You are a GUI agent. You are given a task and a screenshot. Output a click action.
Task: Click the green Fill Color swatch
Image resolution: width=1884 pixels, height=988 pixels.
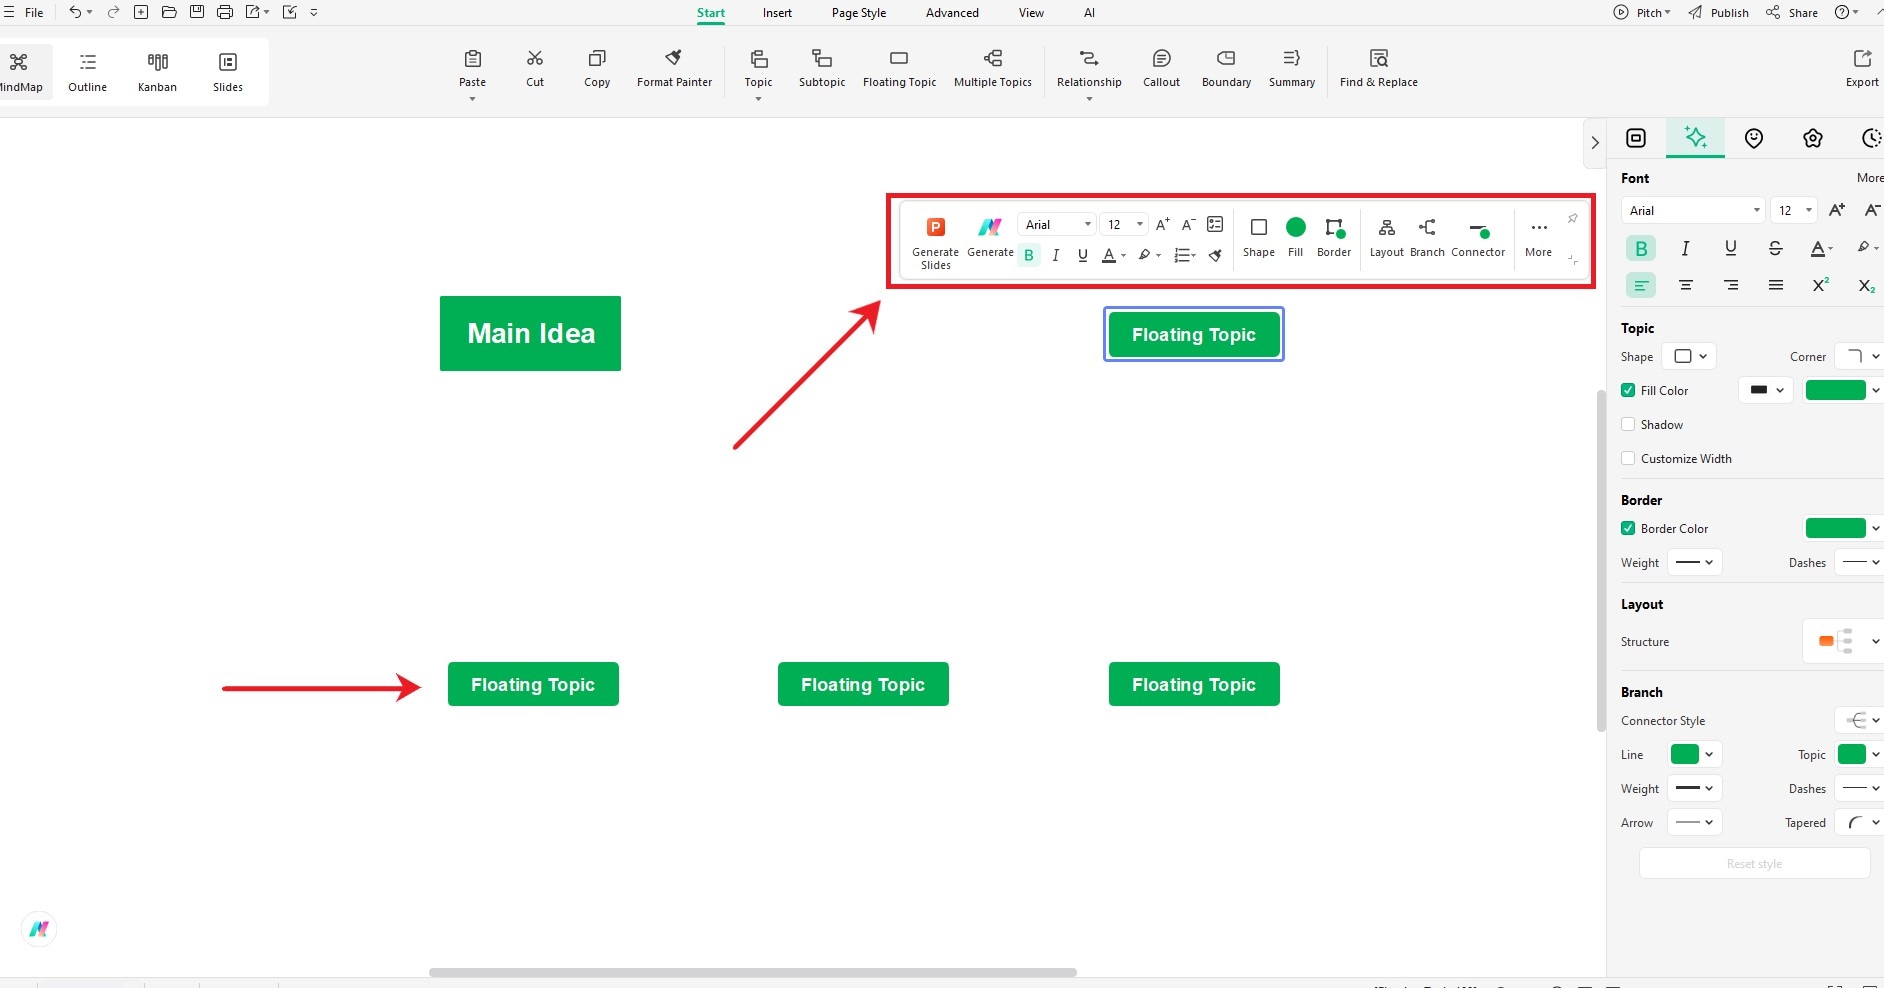click(1835, 390)
